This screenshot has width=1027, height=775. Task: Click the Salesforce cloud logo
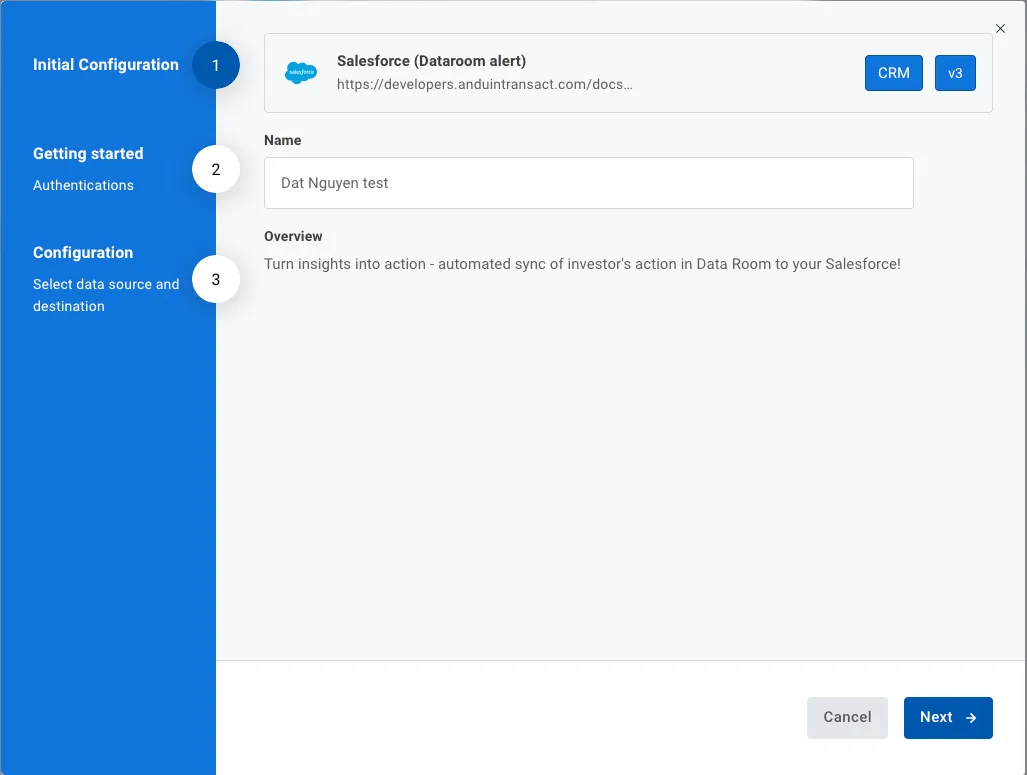[x=301, y=72]
